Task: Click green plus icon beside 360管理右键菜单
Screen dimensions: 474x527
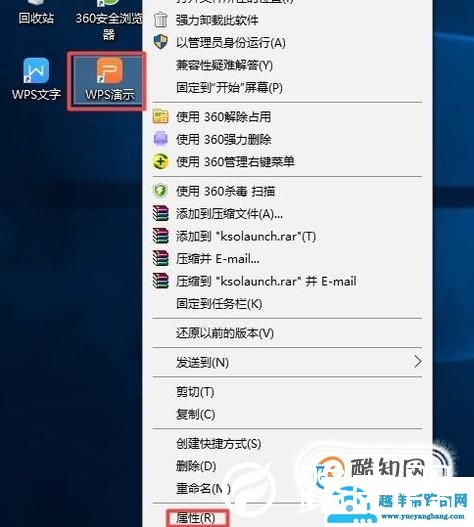Action: point(160,161)
